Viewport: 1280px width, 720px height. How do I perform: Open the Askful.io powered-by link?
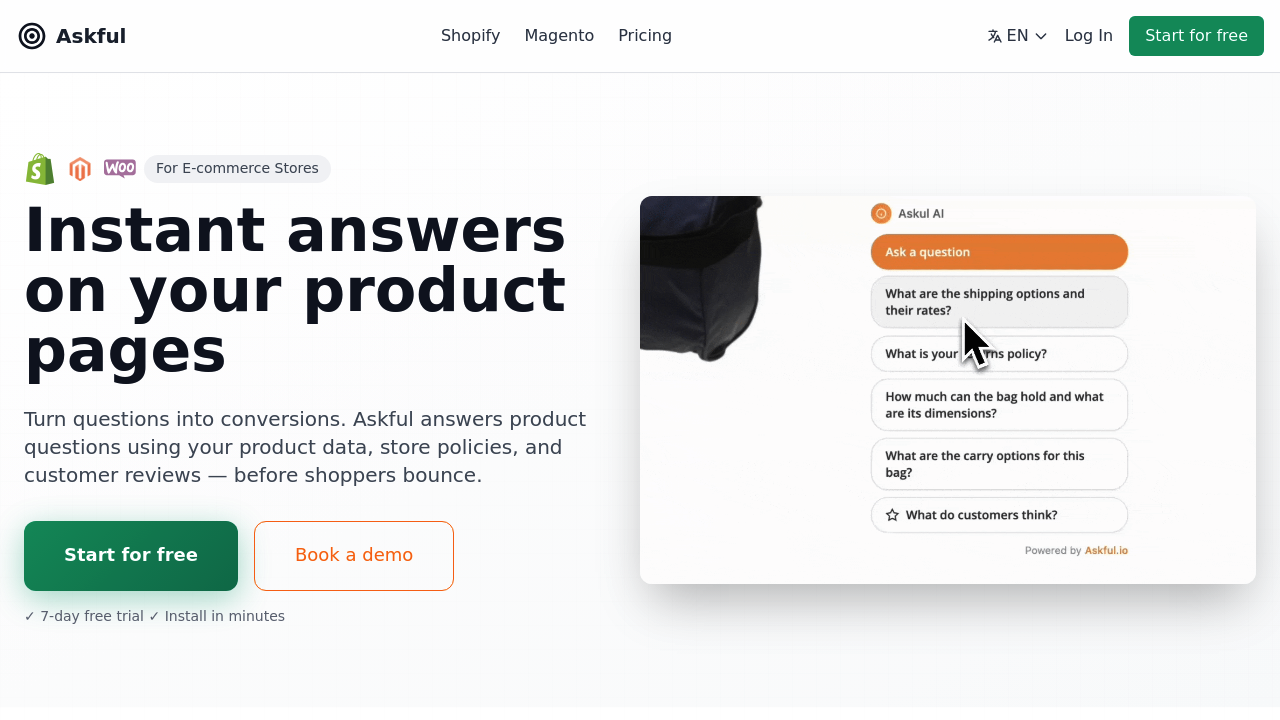pos(1106,550)
